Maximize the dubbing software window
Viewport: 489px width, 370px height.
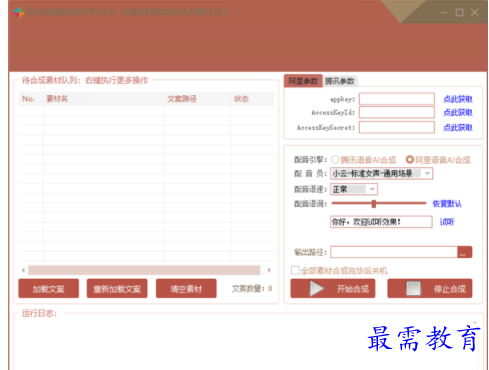point(460,13)
